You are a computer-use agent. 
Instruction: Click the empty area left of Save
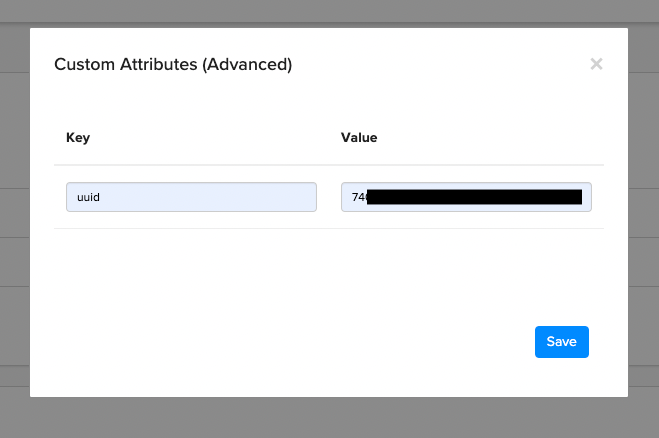coord(300,342)
